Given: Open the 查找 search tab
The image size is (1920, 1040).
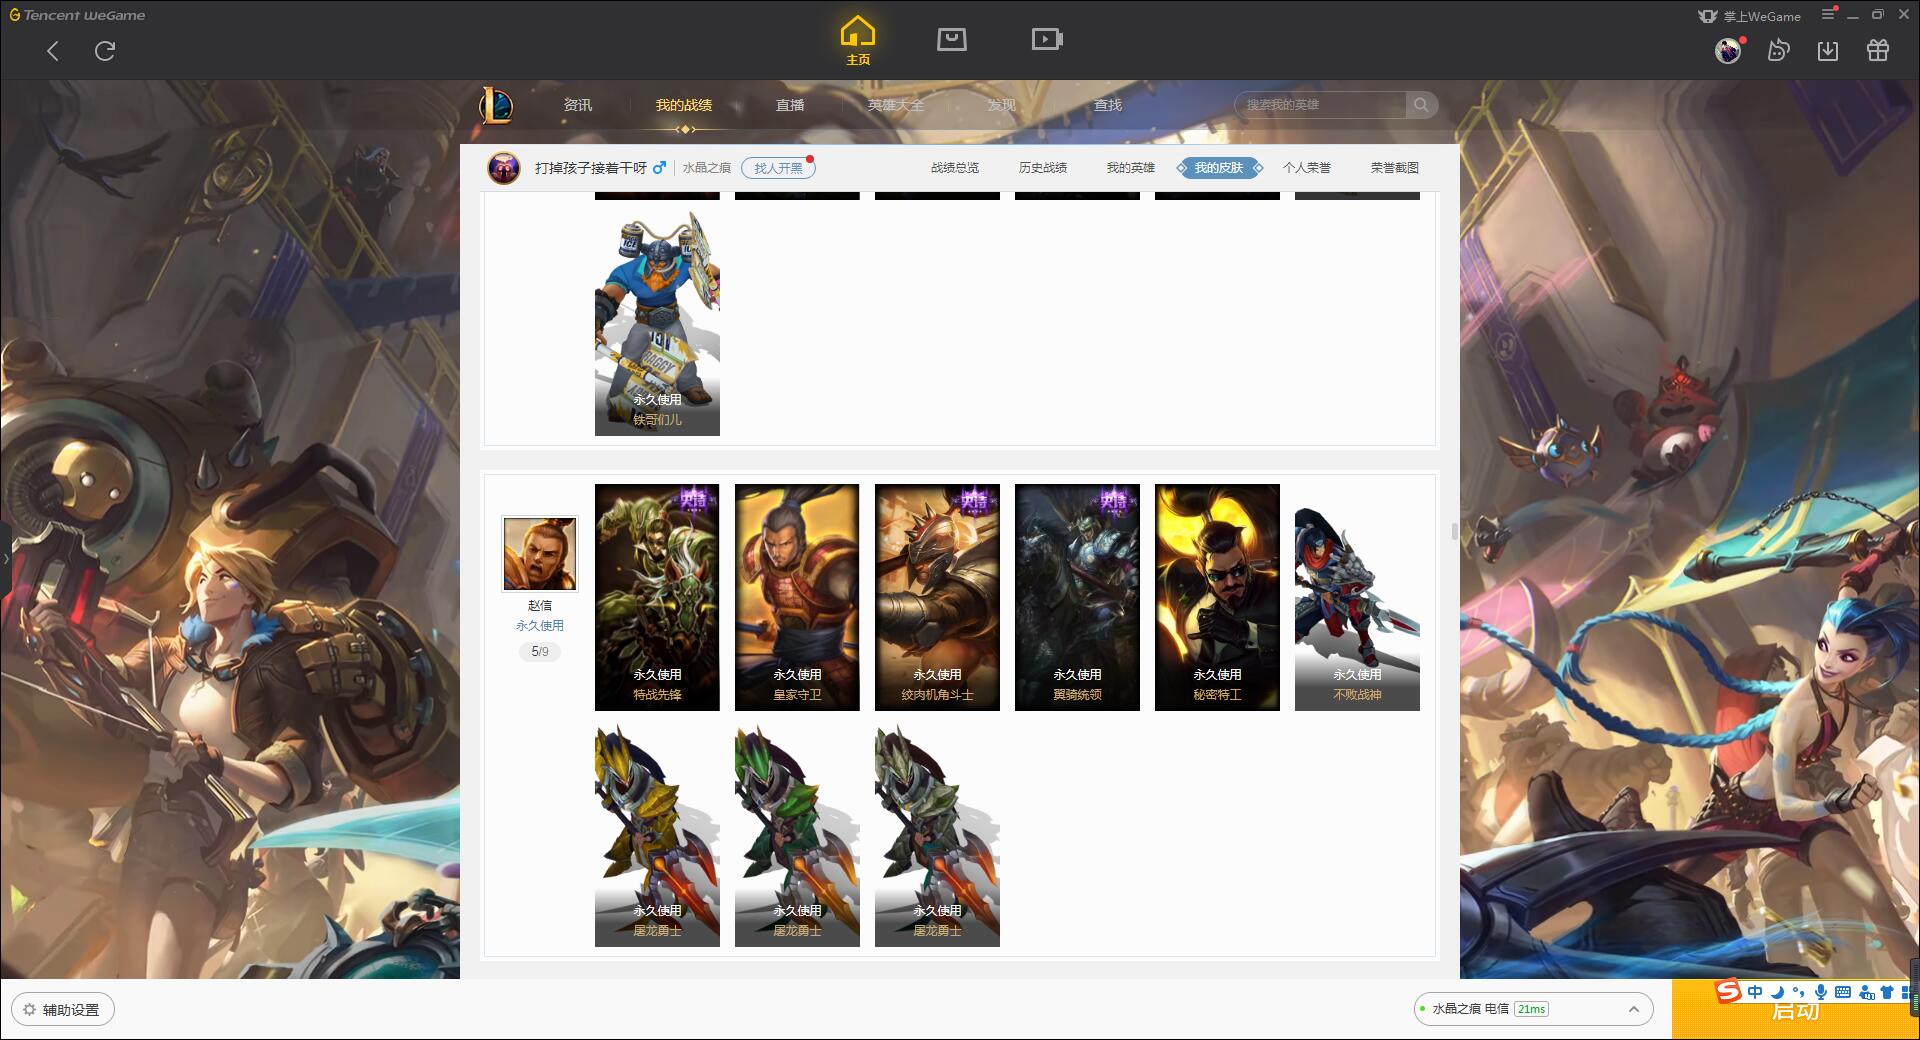Looking at the screenshot, I should coord(1107,105).
